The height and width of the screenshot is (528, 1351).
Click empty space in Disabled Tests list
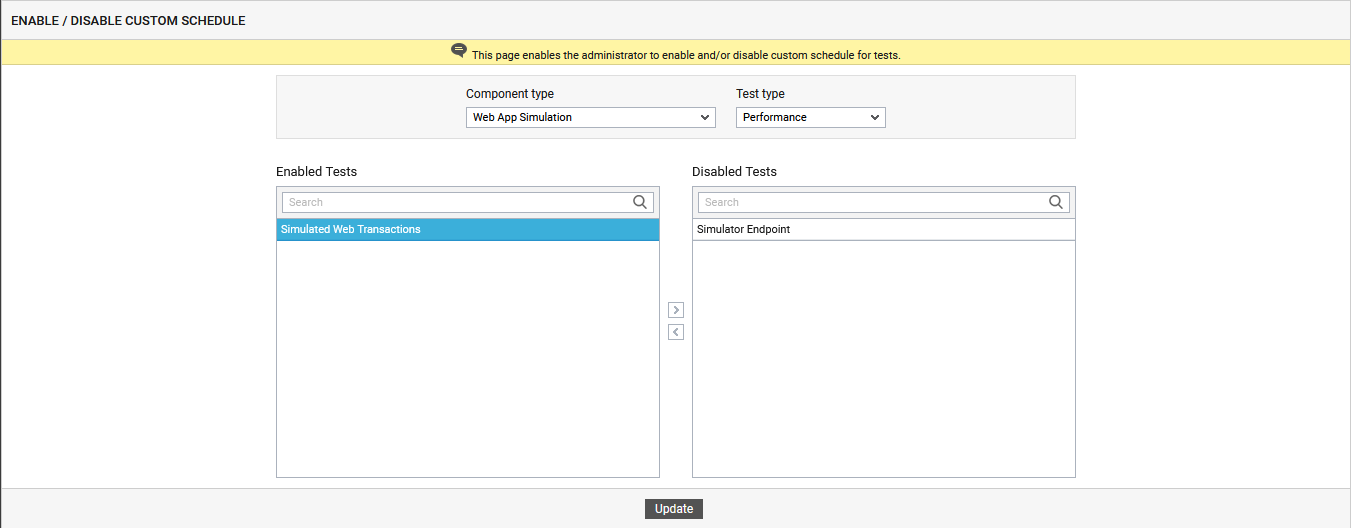point(883,360)
